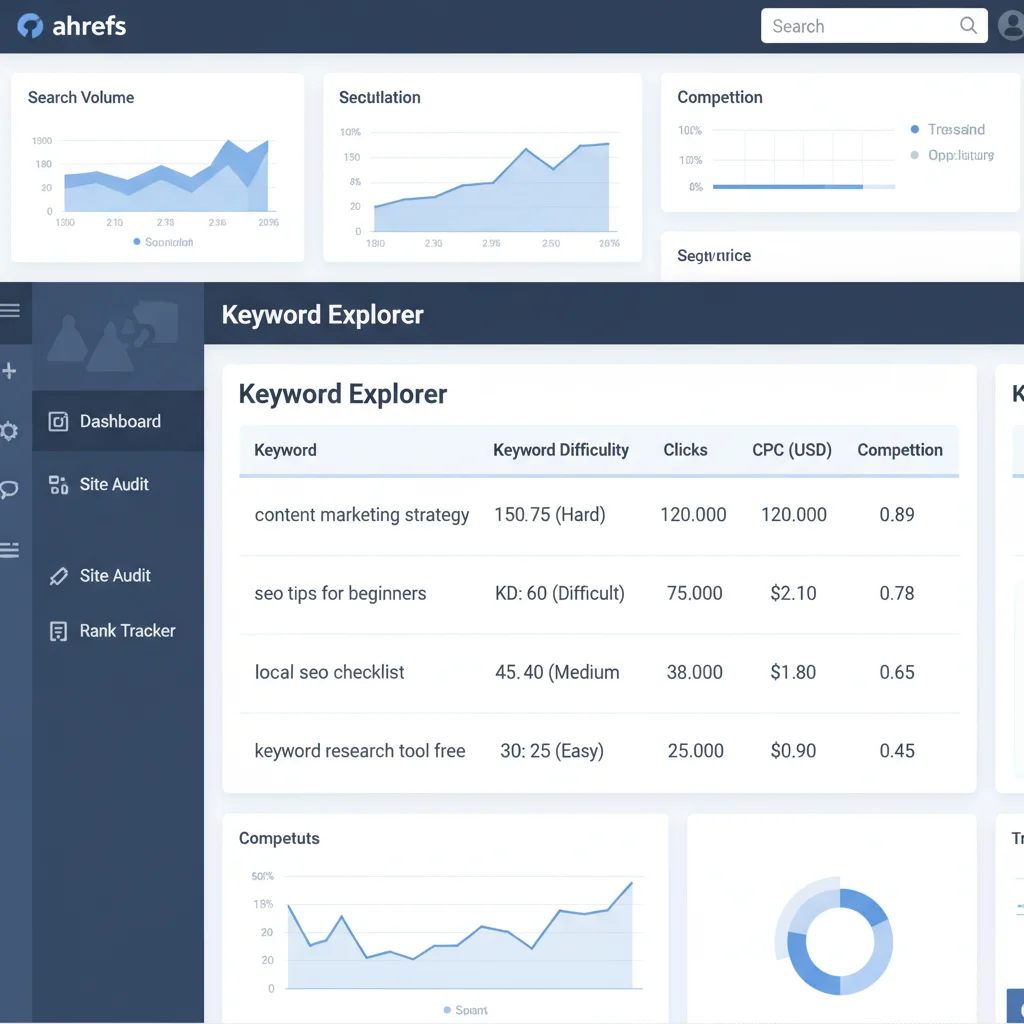Click the Segtvtrice card title
The image size is (1024, 1024).
point(714,255)
